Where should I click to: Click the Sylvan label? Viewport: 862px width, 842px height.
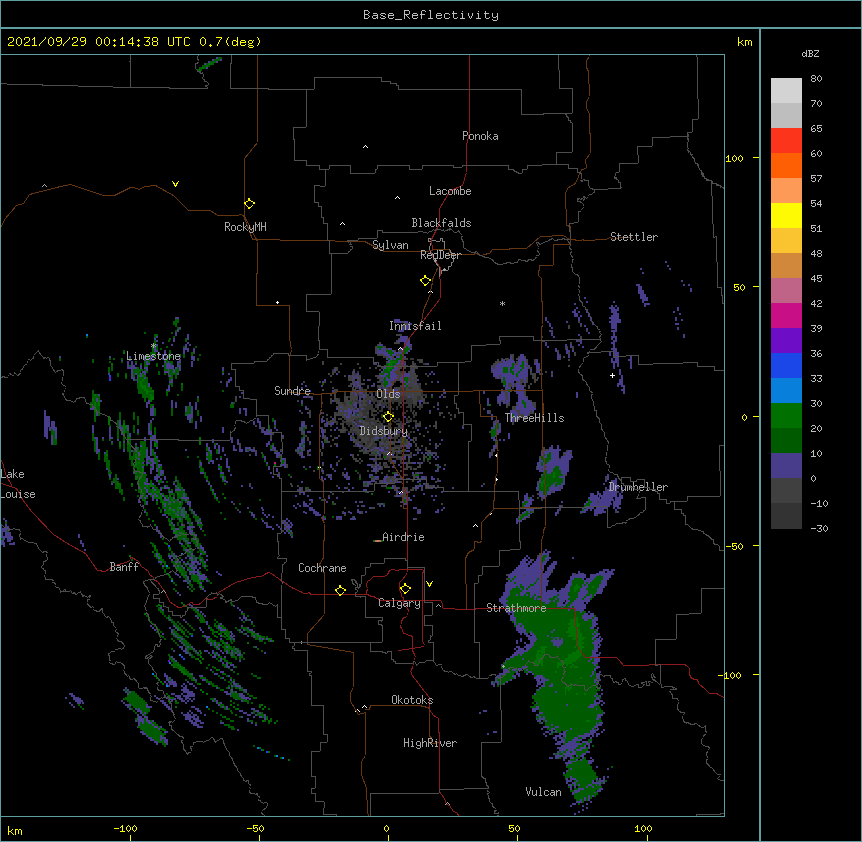[390, 245]
